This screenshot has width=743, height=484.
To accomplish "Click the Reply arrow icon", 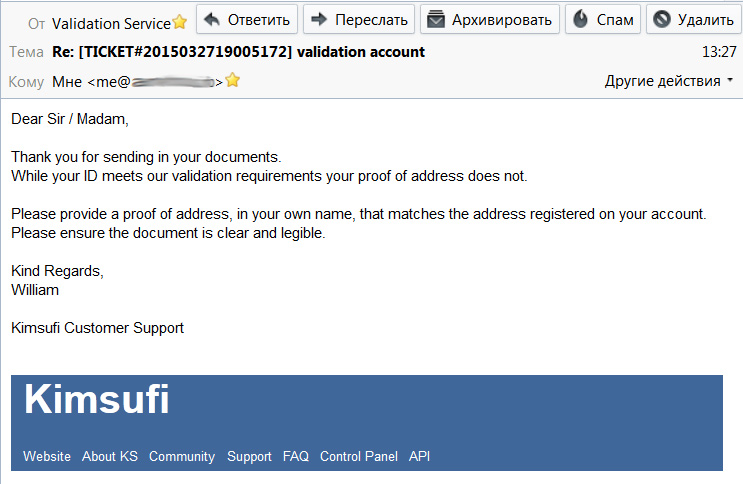I will [x=211, y=19].
